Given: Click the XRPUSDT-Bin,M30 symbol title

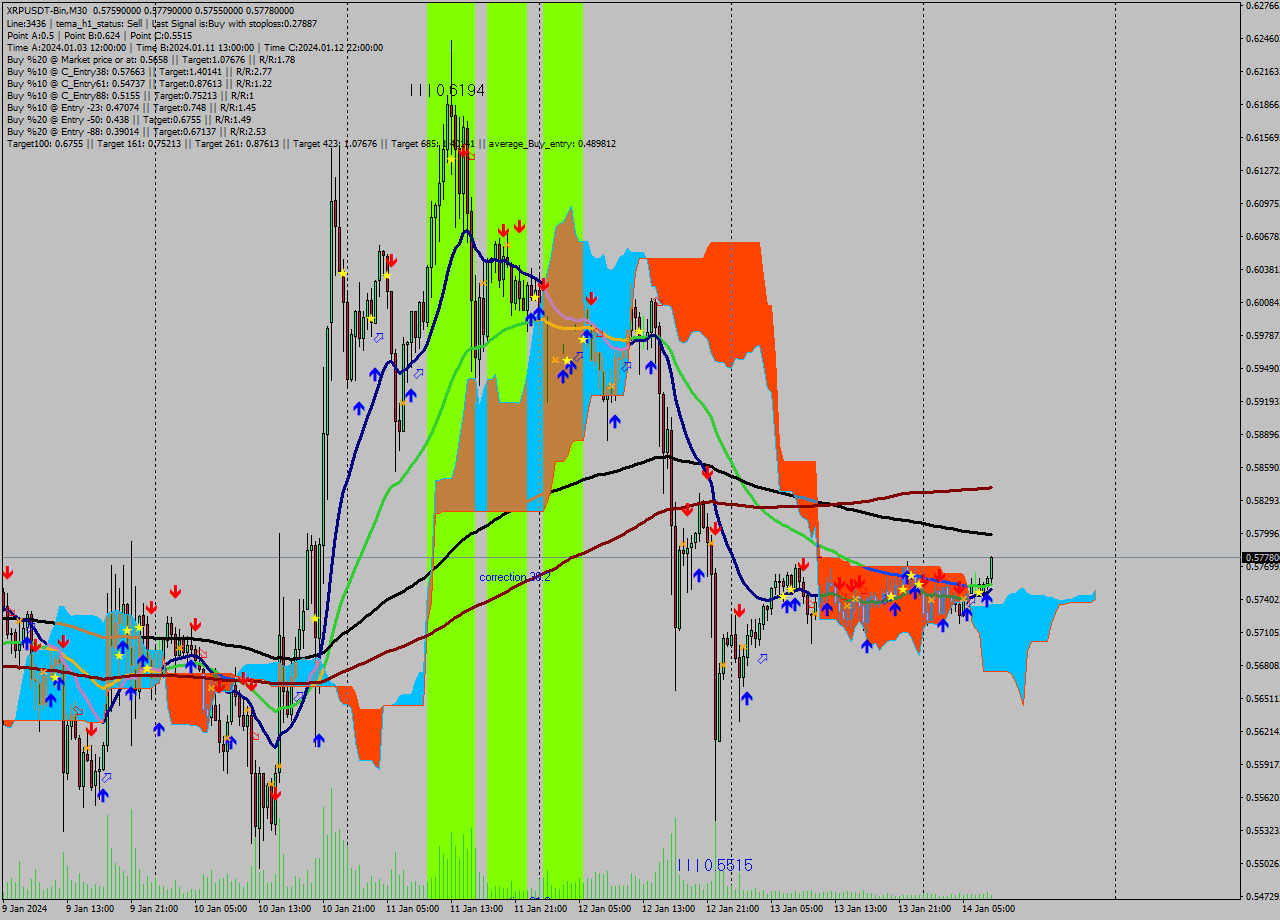Looking at the screenshot, I should [46, 10].
